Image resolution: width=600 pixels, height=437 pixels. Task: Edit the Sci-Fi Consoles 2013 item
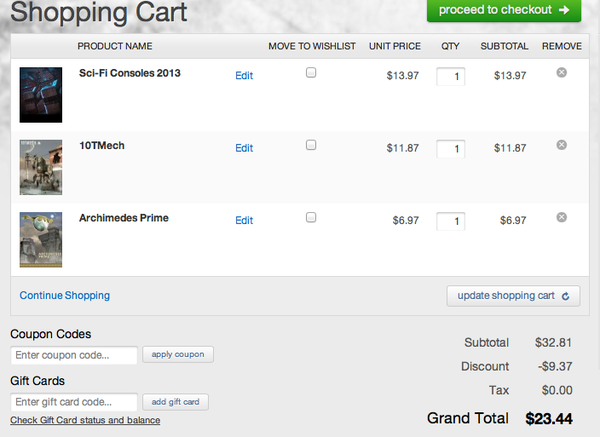(x=244, y=75)
